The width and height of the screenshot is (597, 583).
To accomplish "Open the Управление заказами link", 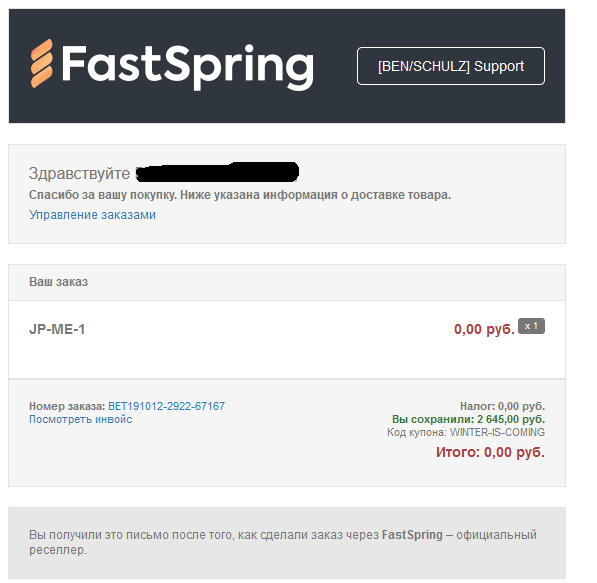I will click(x=93, y=215).
